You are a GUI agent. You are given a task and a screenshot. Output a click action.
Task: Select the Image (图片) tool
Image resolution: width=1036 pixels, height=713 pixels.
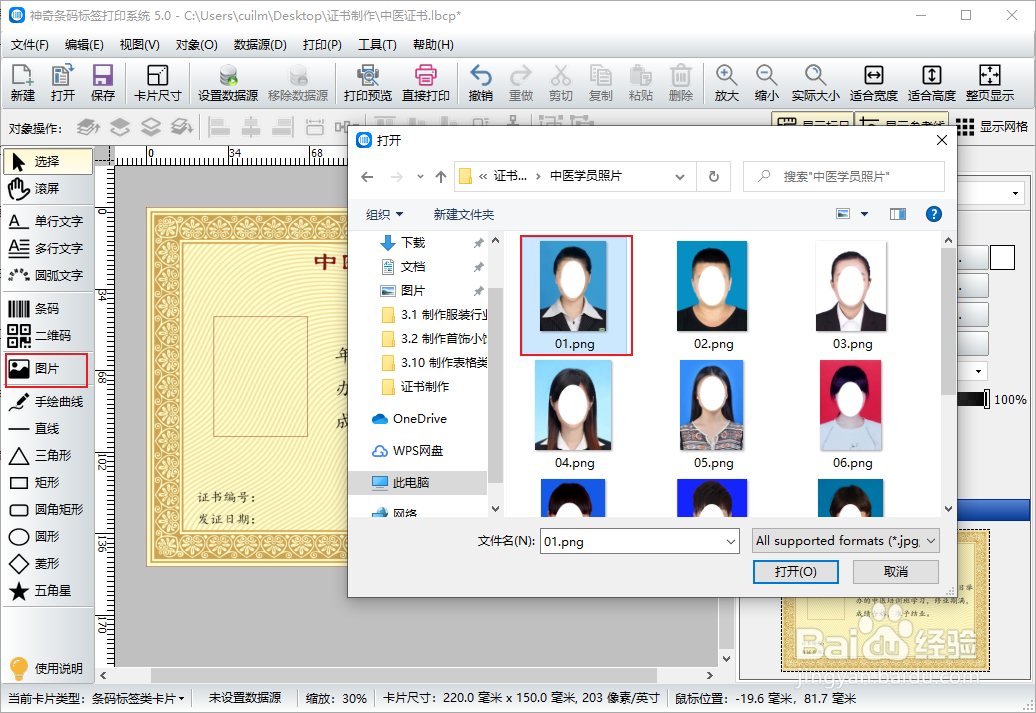pos(46,369)
